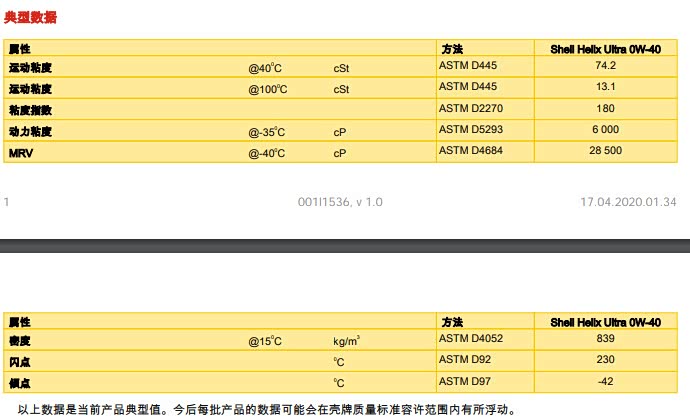Click the cSt unit in @40°C row
The height and width of the screenshot is (418, 690).
click(341, 68)
